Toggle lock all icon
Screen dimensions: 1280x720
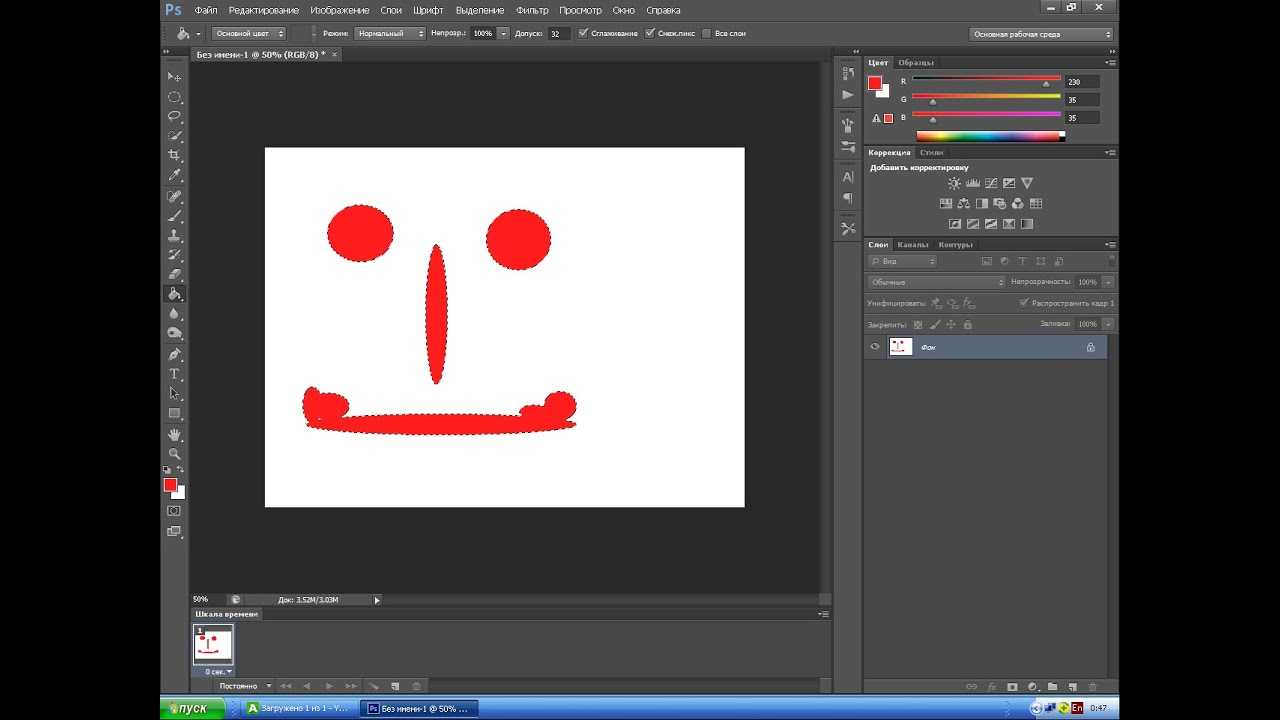click(x=968, y=324)
